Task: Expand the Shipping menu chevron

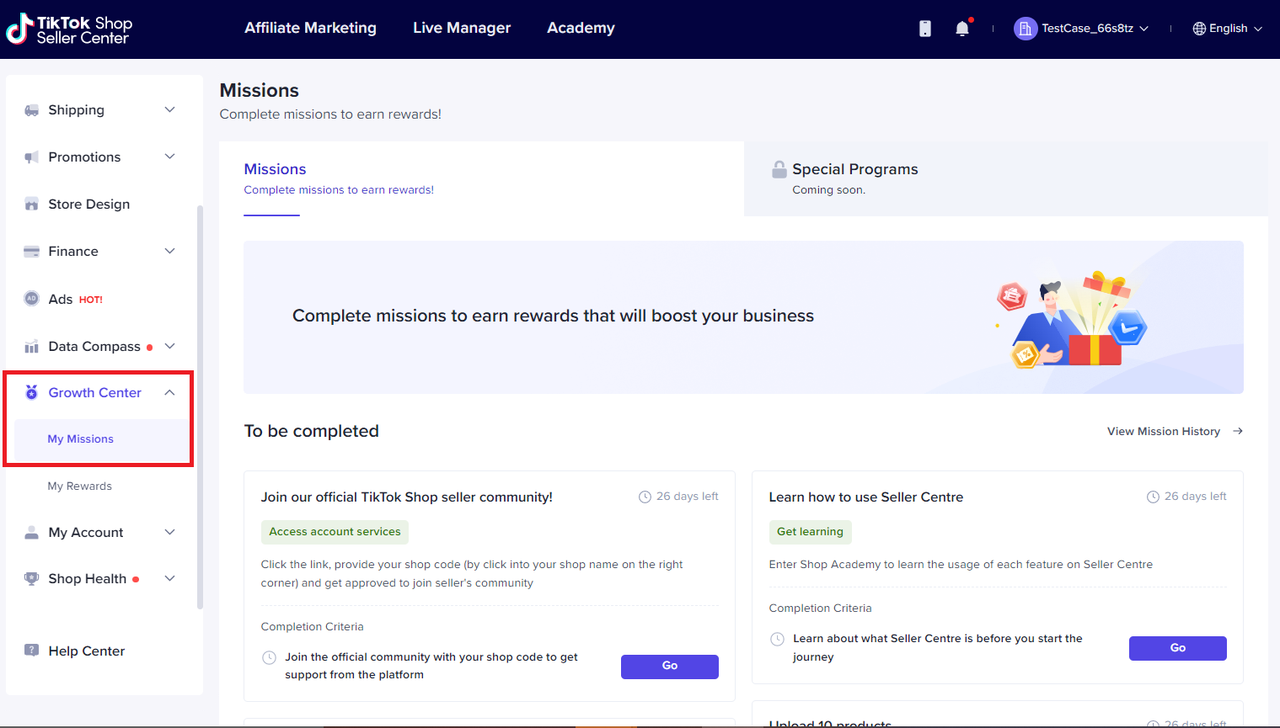Action: point(170,110)
